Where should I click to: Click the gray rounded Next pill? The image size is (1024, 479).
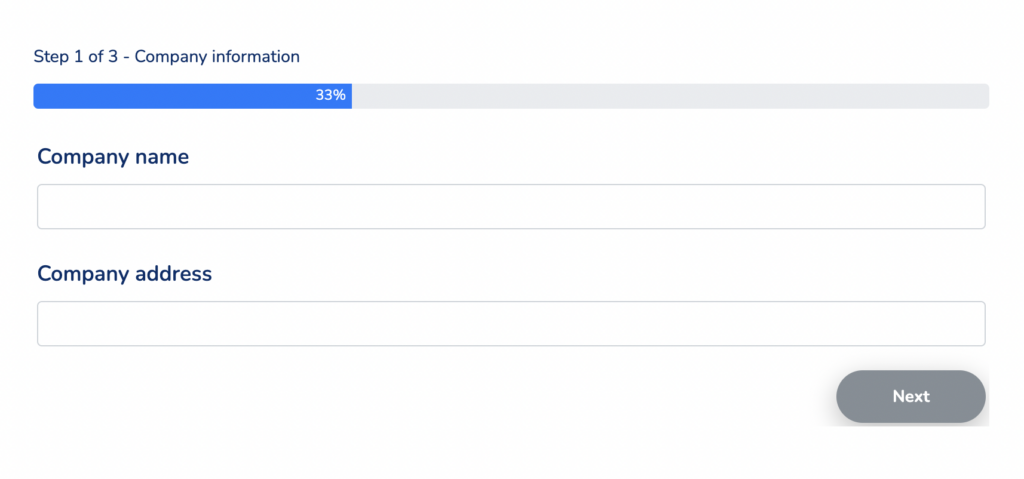[910, 396]
